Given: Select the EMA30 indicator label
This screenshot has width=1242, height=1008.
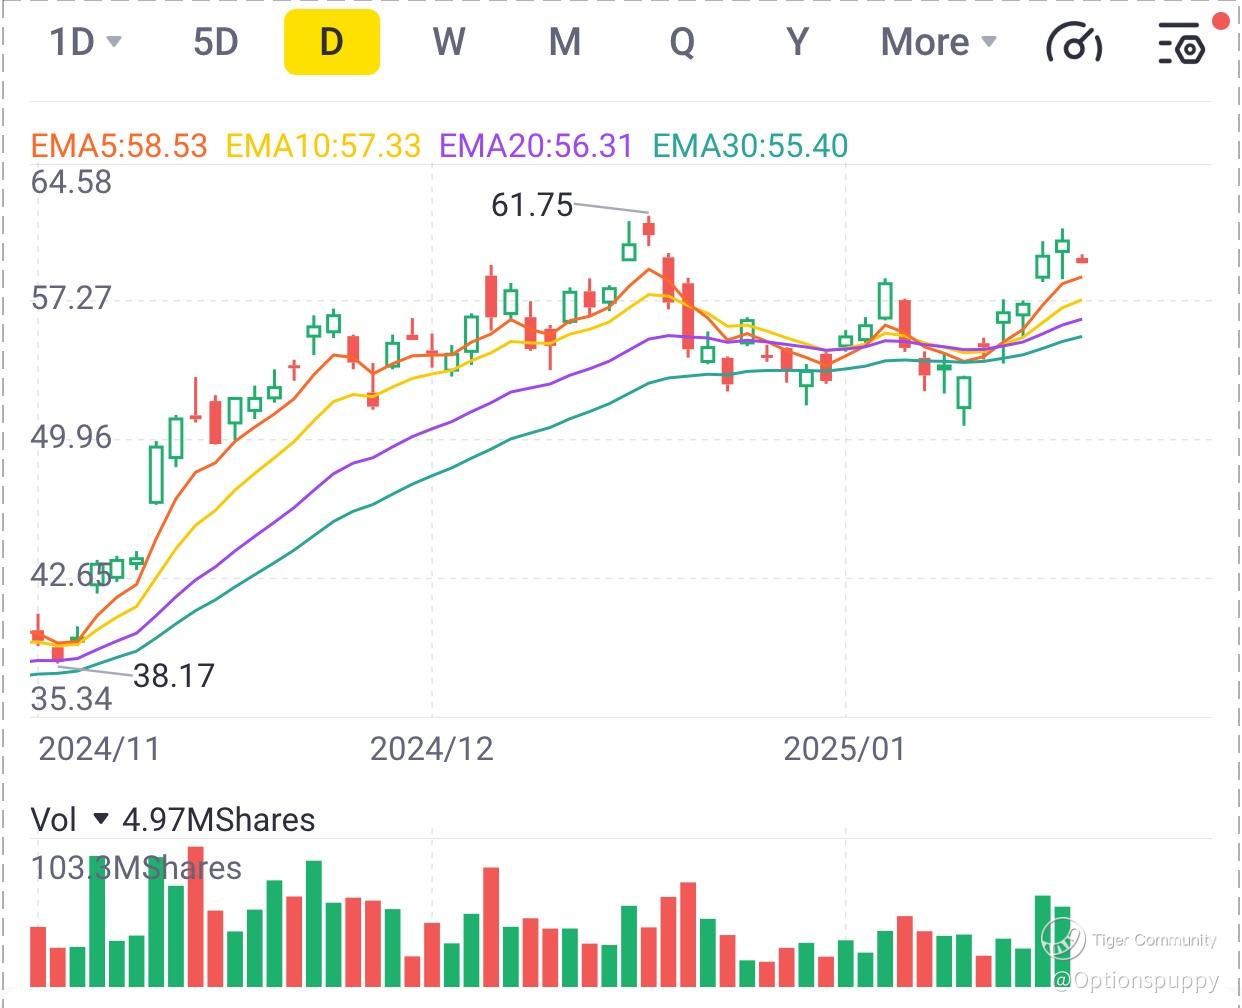Looking at the screenshot, I should click(x=750, y=146).
